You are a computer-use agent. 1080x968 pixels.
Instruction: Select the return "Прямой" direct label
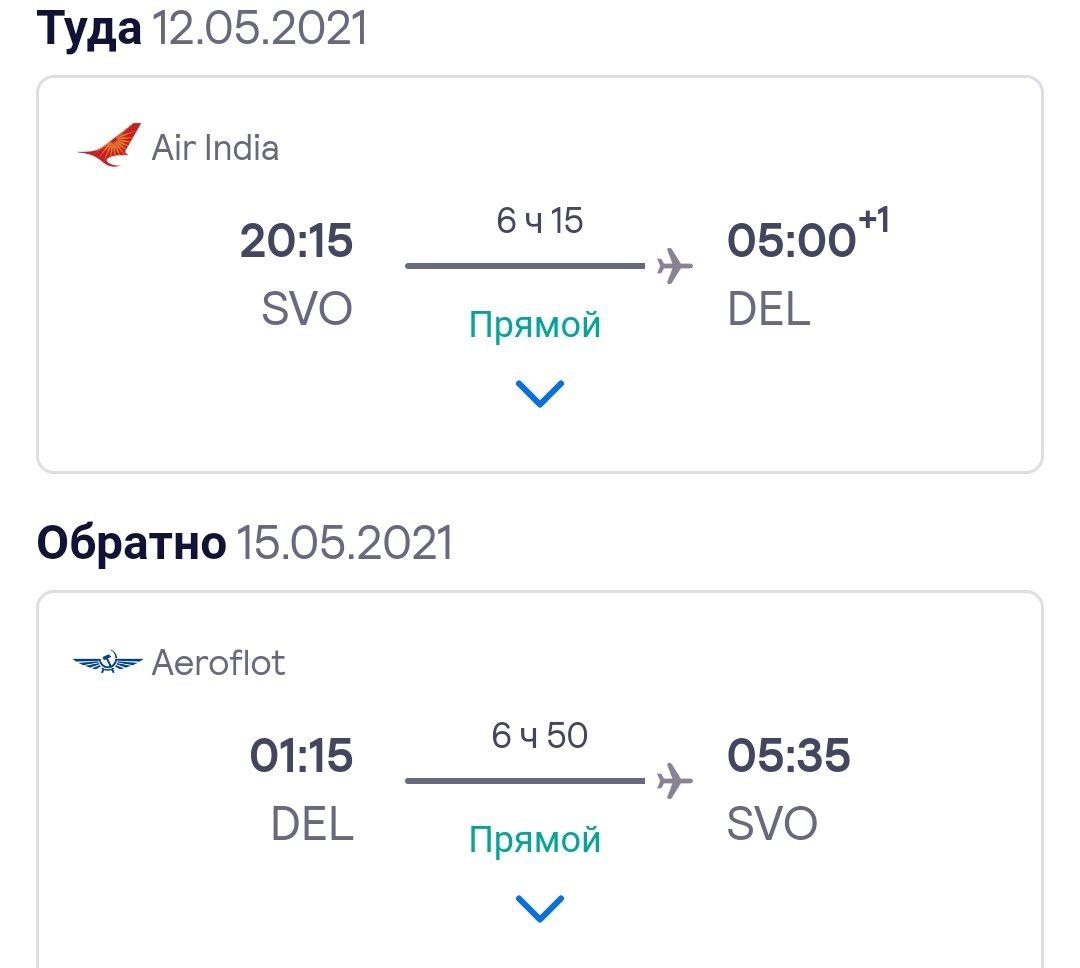535,839
